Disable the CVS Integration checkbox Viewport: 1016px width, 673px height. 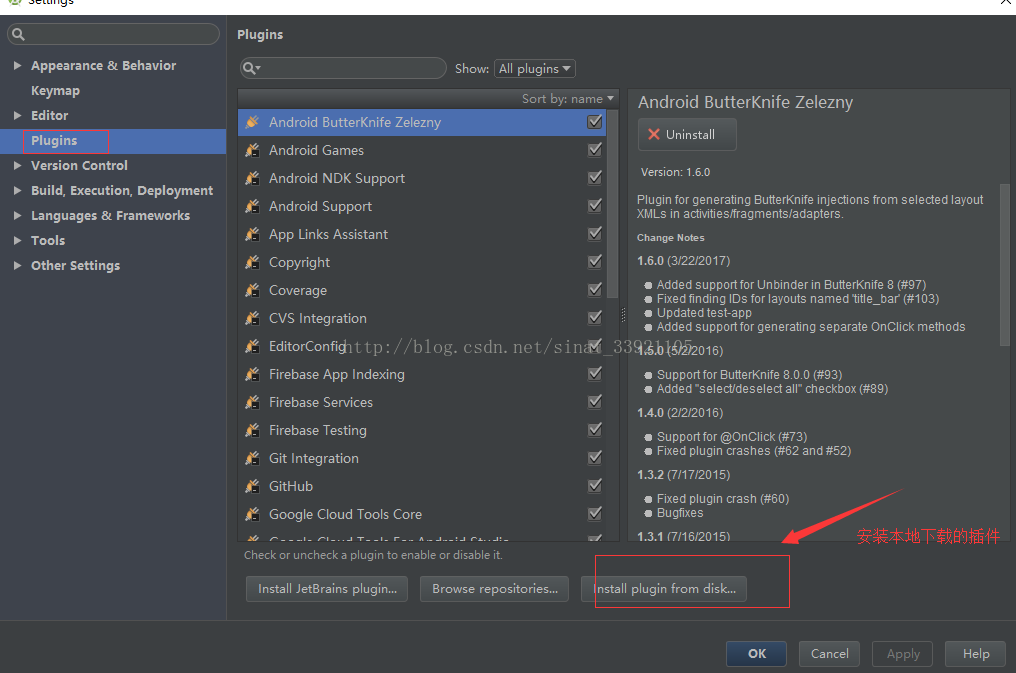(594, 317)
